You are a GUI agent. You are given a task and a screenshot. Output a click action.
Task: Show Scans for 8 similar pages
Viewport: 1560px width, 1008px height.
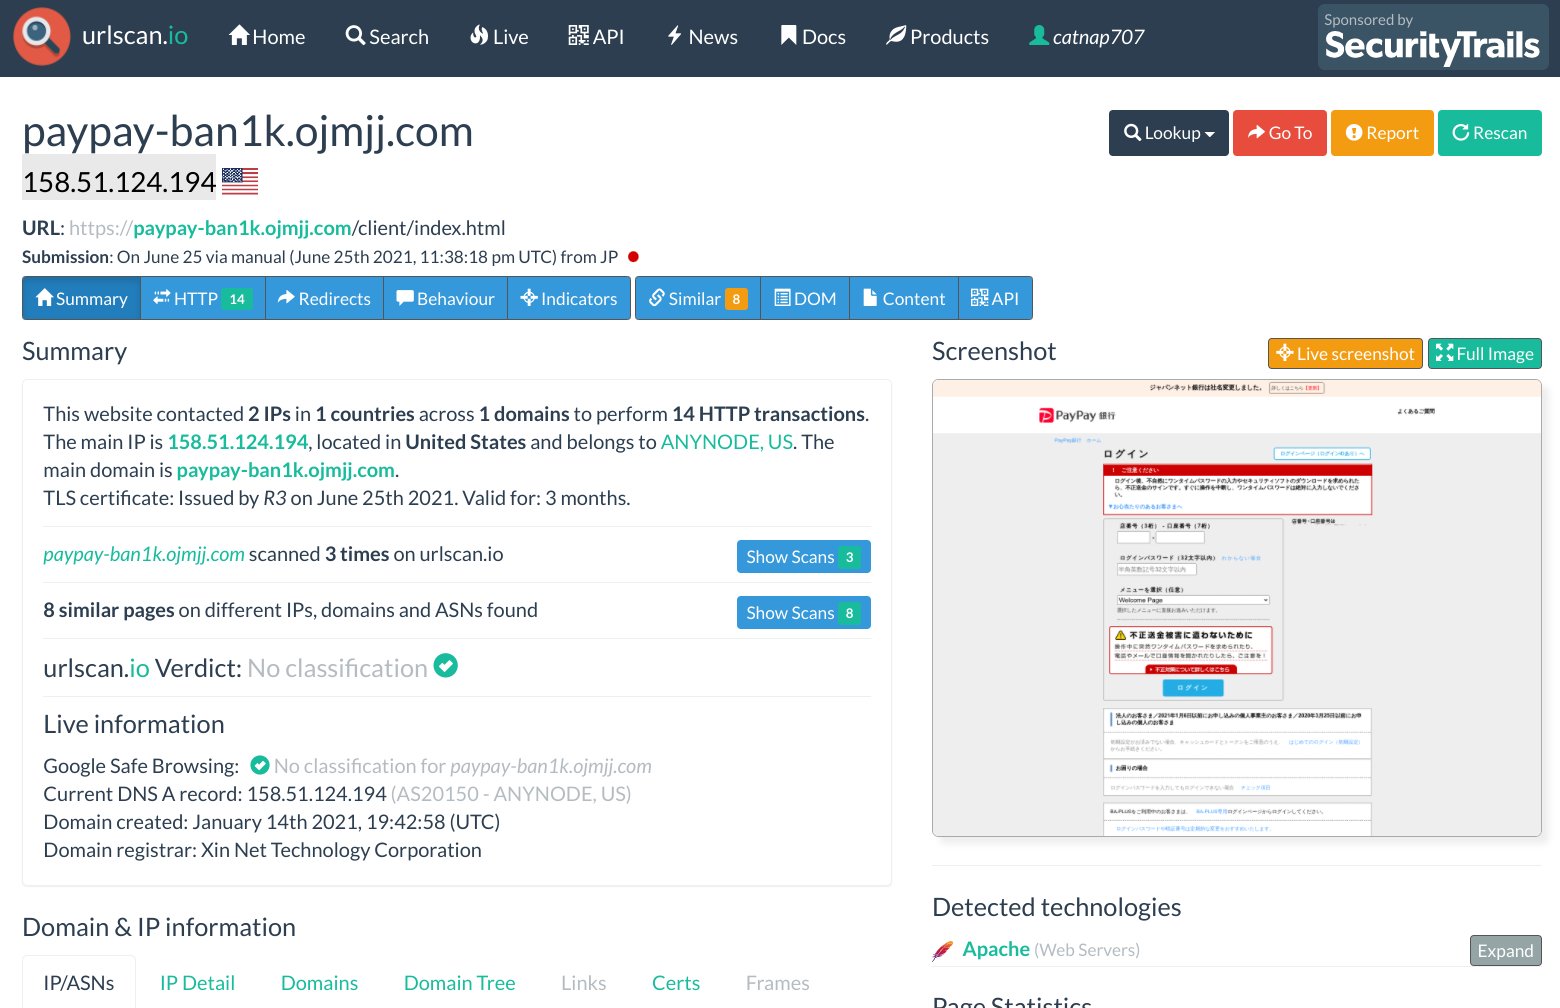tap(804, 613)
